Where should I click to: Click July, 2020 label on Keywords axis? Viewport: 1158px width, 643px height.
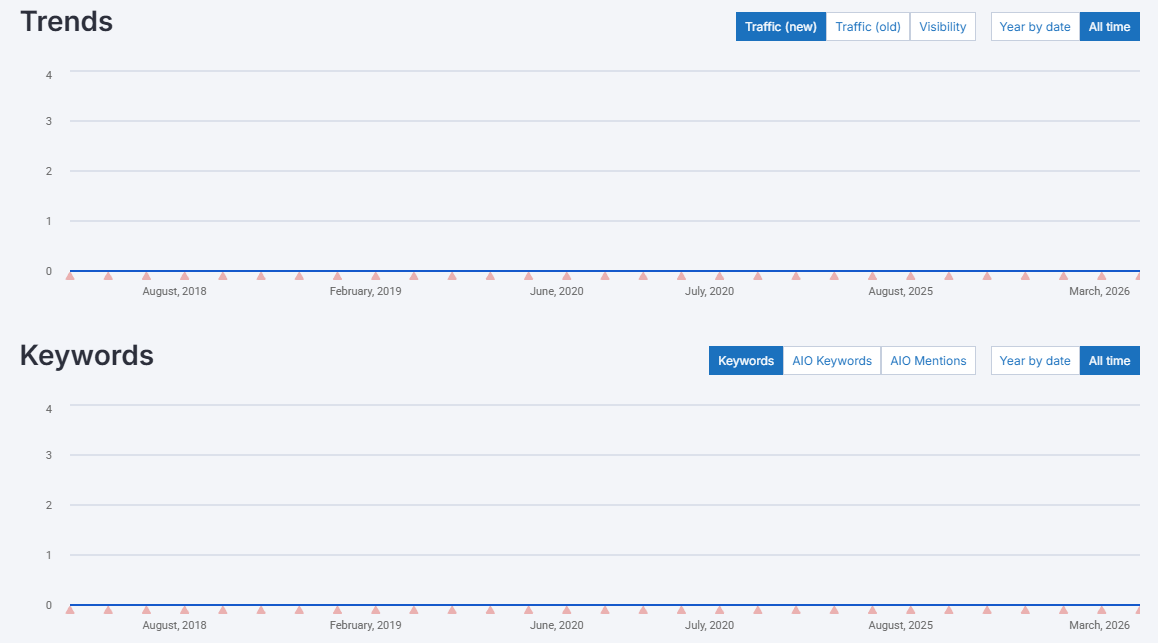[x=709, y=625]
